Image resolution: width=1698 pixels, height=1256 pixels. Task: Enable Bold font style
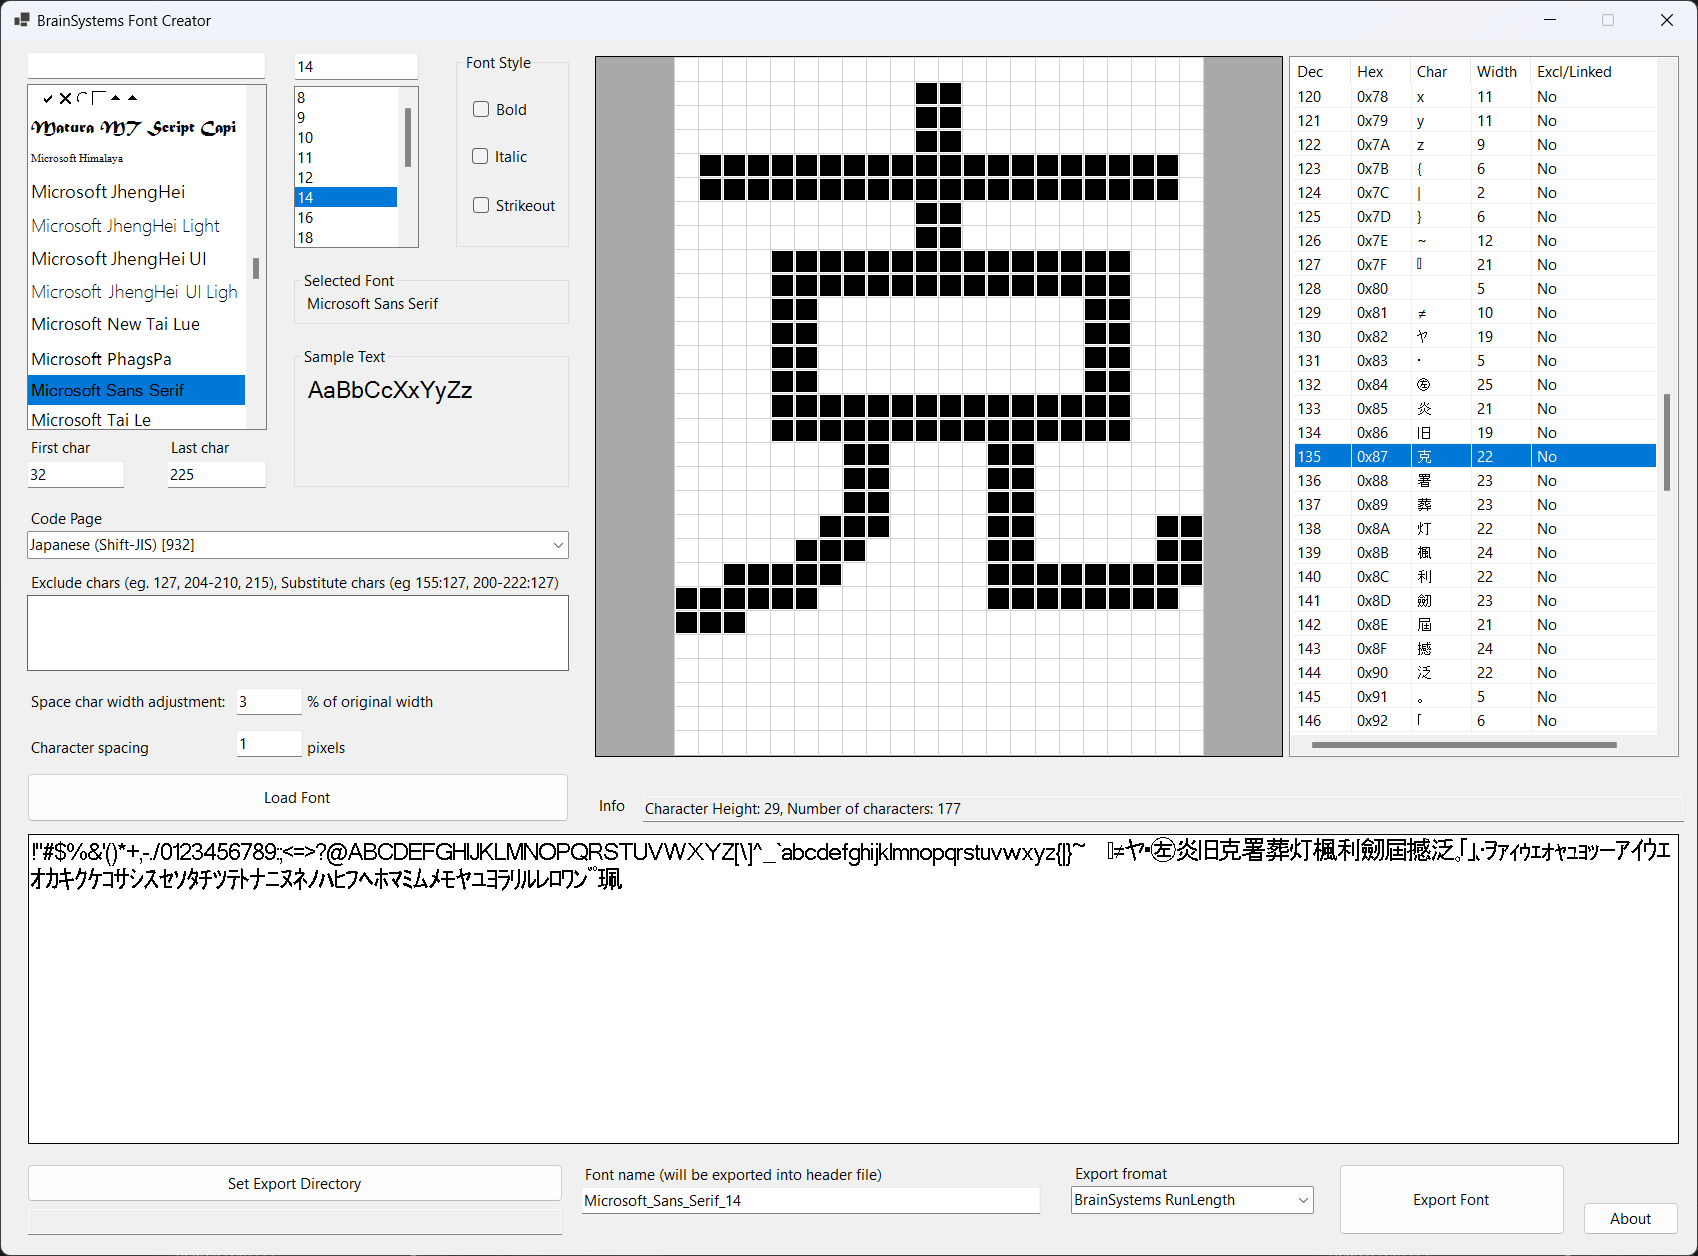[481, 109]
